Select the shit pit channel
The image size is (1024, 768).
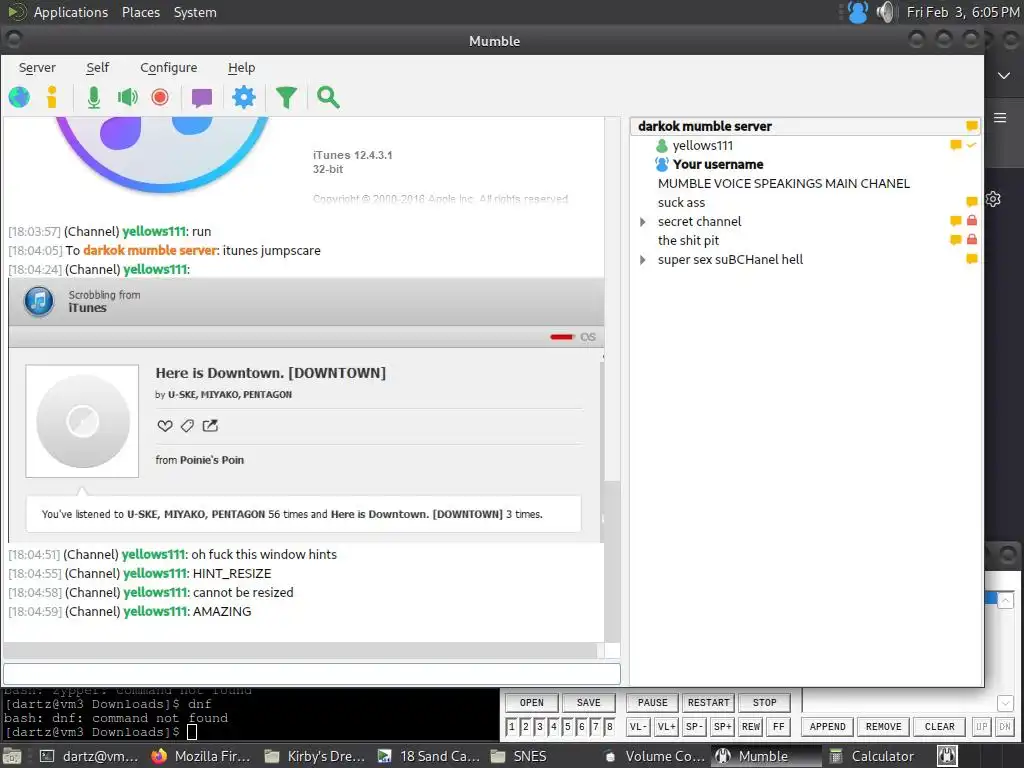(688, 240)
